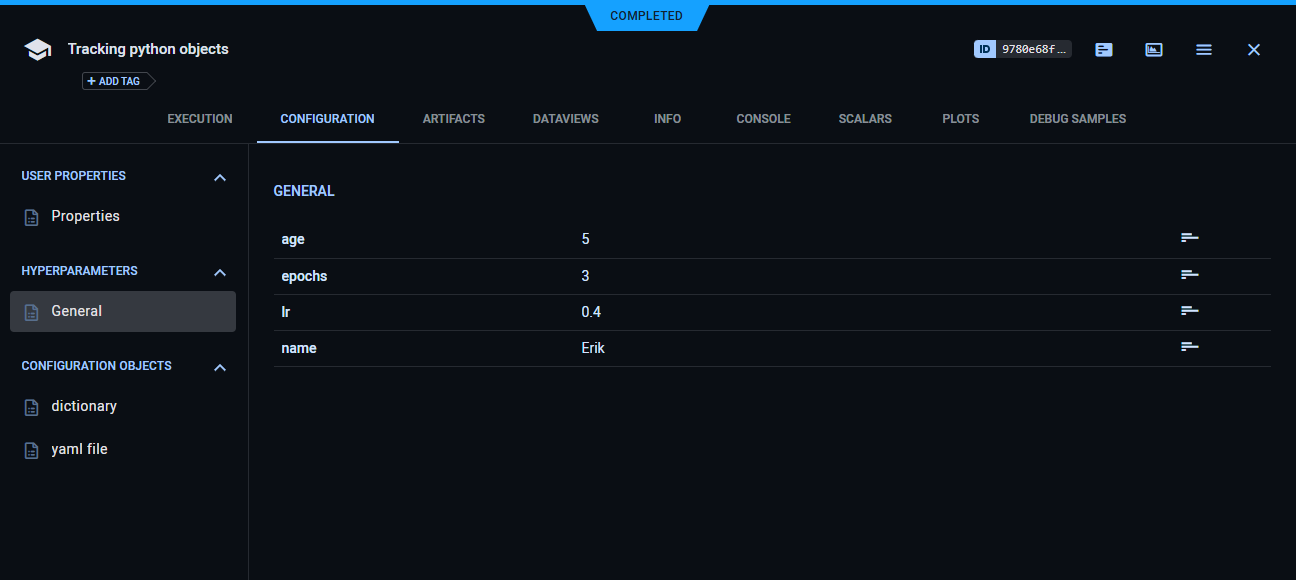The width and height of the screenshot is (1296, 580).
Task: Select the Properties document icon
Action: (x=31, y=216)
